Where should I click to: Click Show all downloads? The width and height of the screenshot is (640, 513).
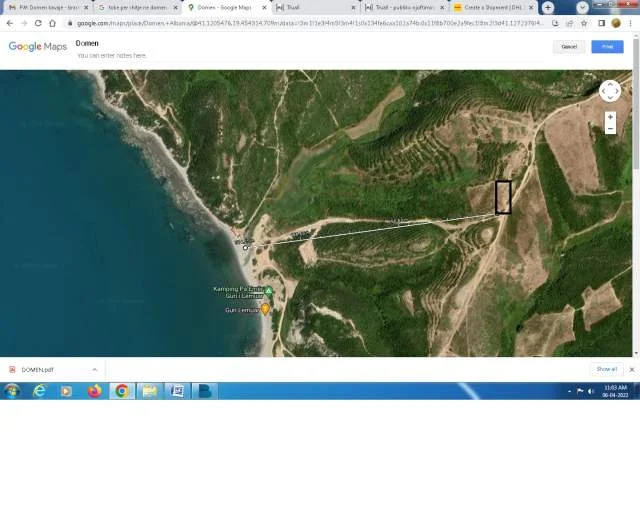tap(606, 369)
